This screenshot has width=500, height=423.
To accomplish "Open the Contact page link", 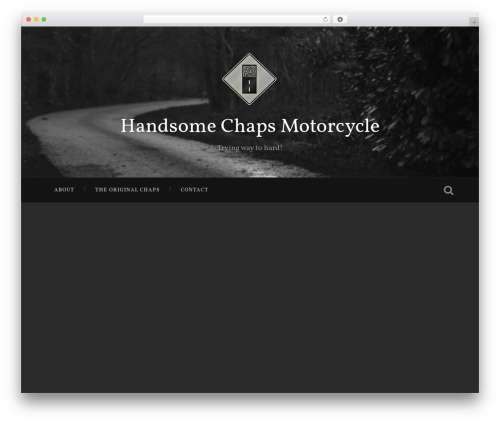I will [194, 190].
